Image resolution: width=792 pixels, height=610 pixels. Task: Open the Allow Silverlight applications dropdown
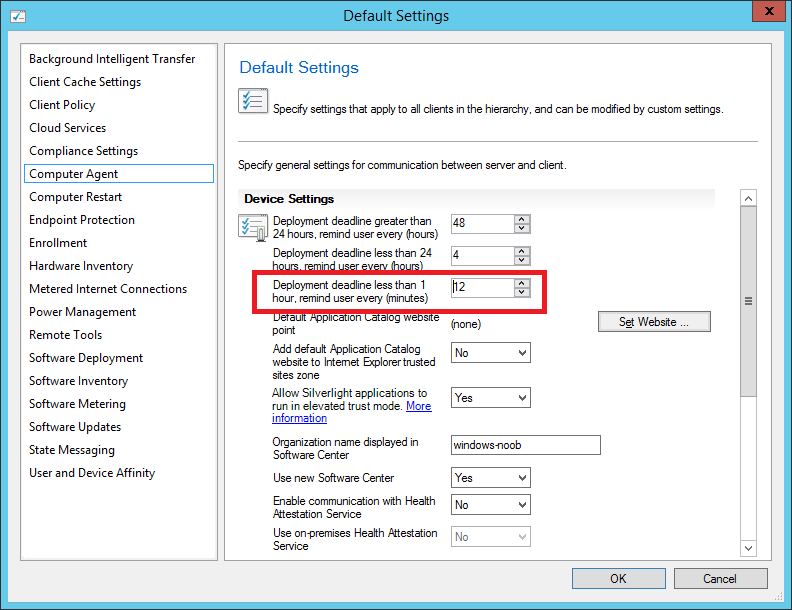490,397
